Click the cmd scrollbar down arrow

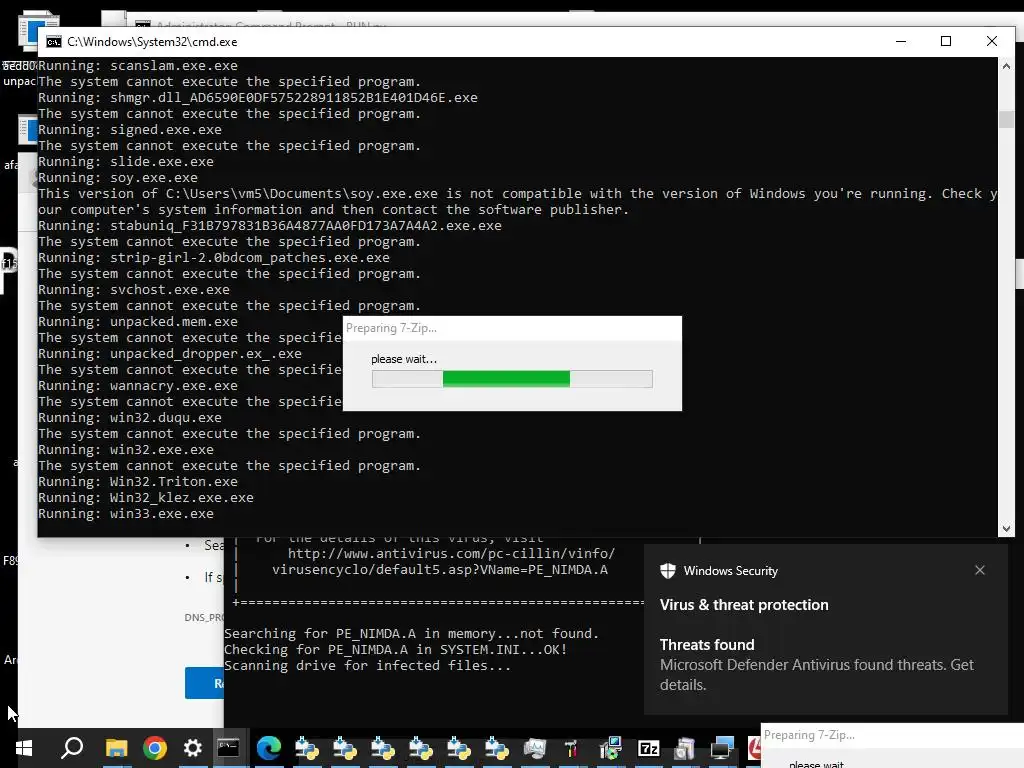pos(1006,529)
